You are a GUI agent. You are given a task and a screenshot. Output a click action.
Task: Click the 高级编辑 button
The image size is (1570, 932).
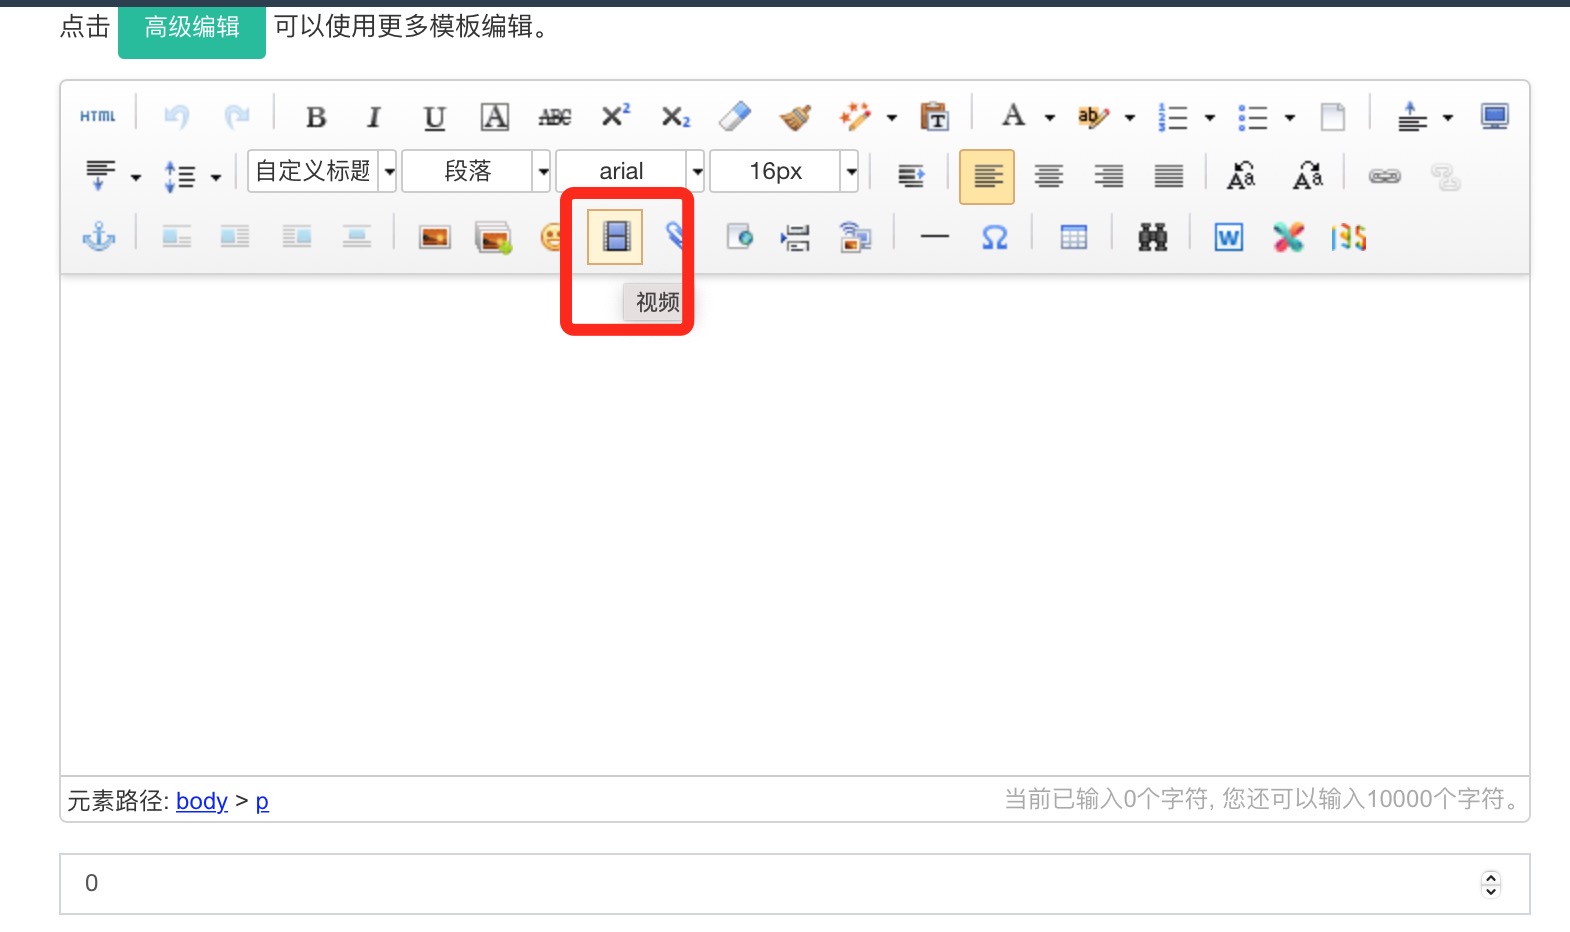(192, 28)
